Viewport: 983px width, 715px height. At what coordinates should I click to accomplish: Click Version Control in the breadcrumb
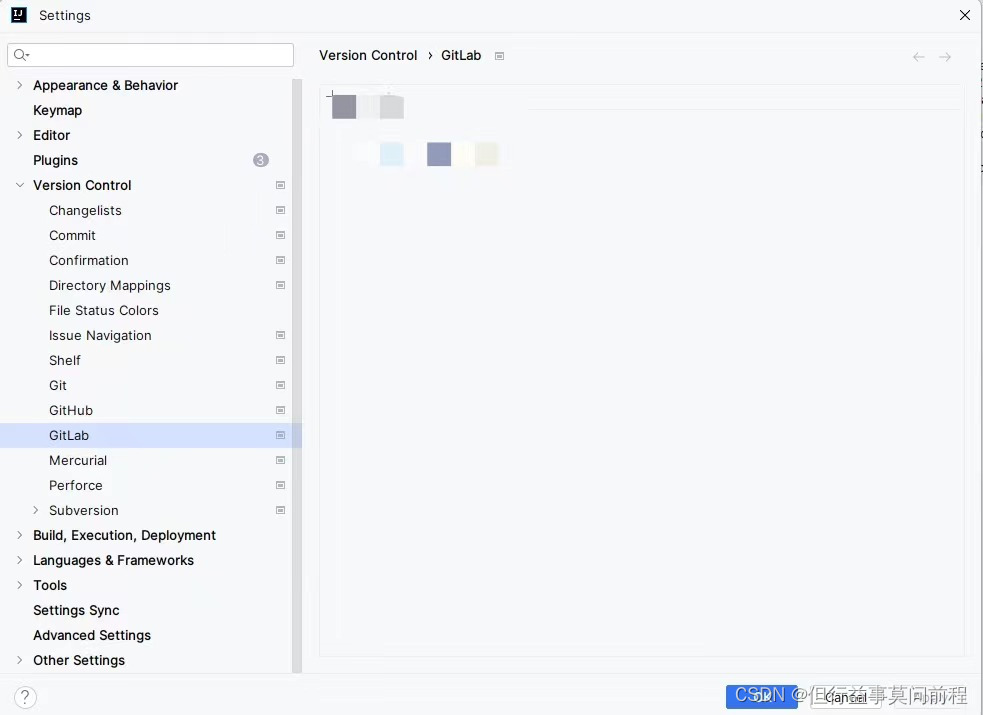point(368,56)
